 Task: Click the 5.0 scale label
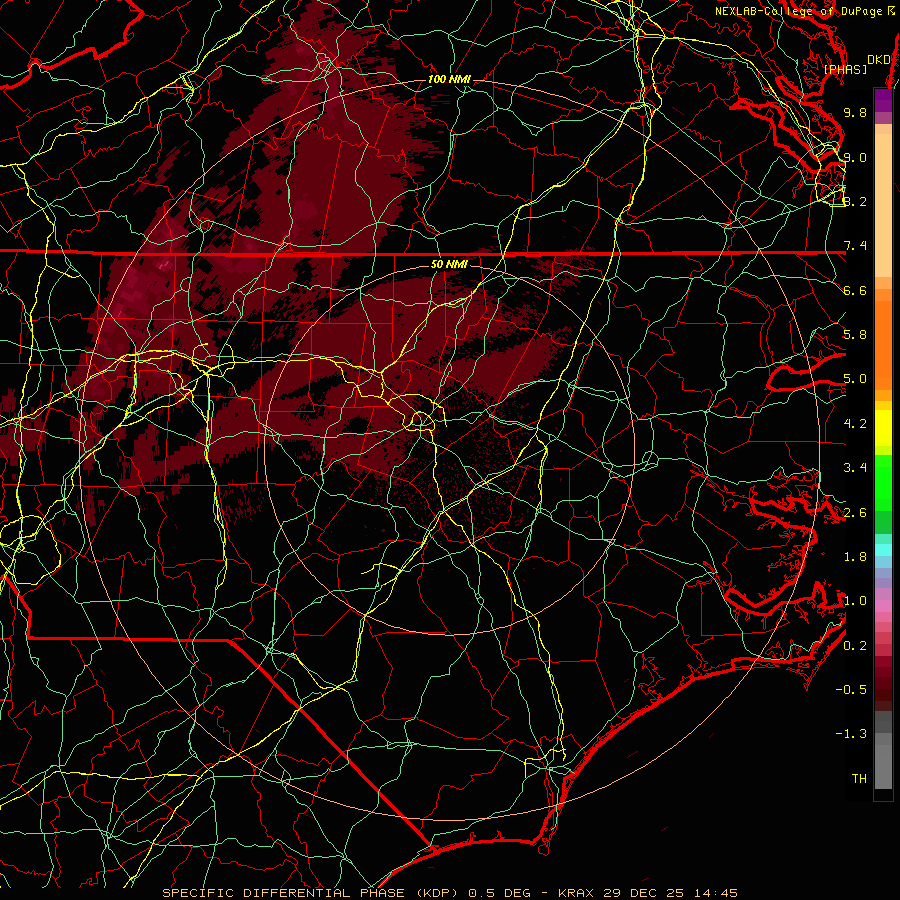pyautogui.click(x=855, y=379)
